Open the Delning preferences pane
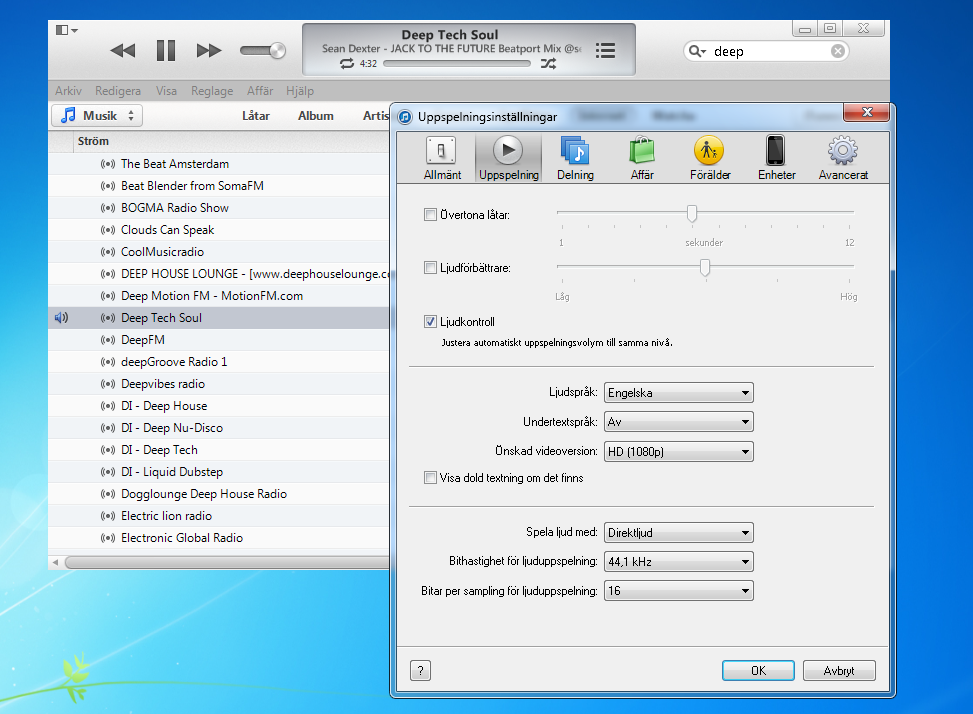 click(575, 159)
